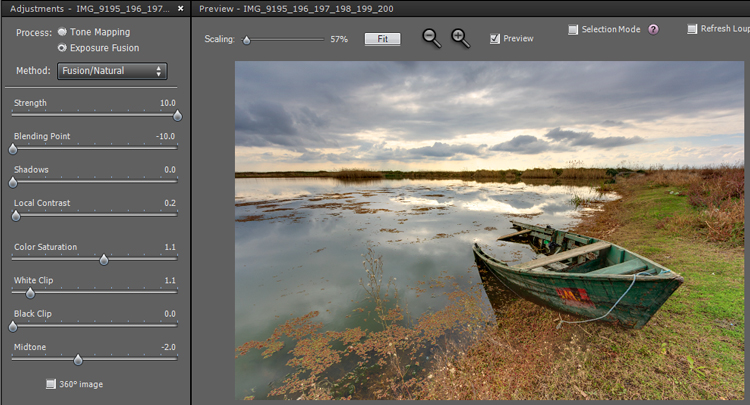
Task: Select the Exposure Fusion process
Action: (x=62, y=48)
